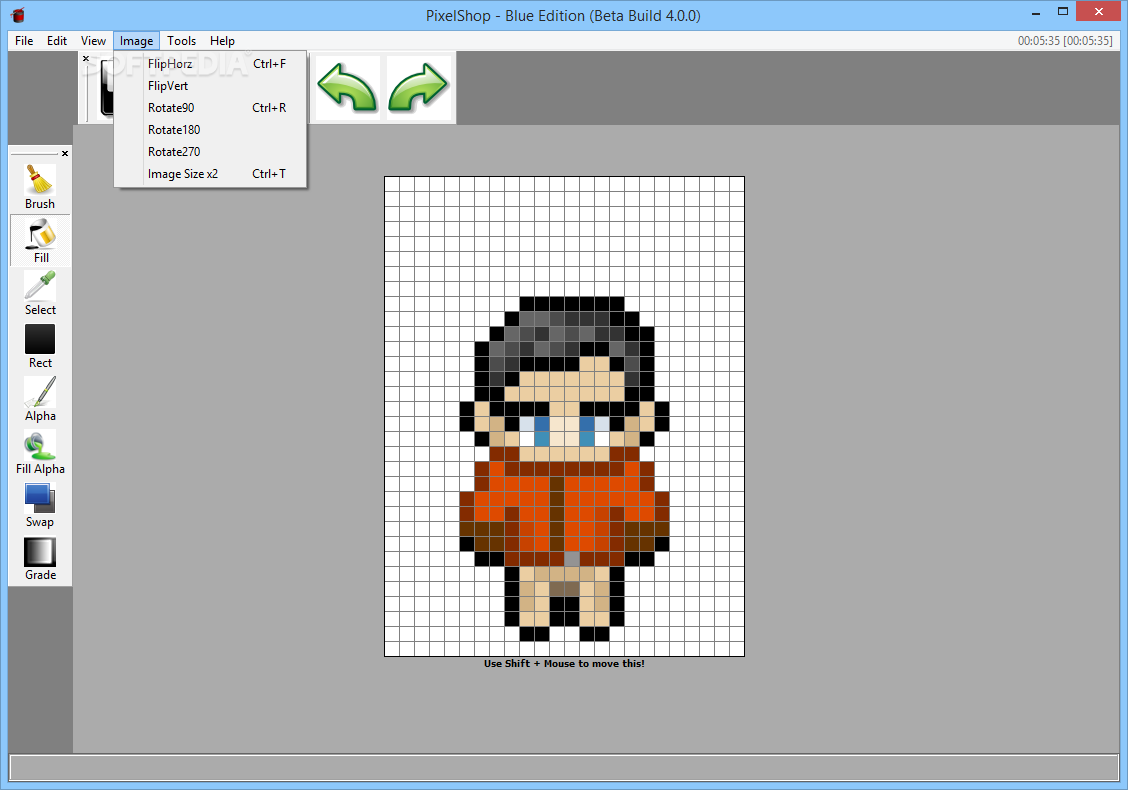Minimize the PixelShop window
Image resolution: width=1128 pixels, height=790 pixels.
[x=1036, y=12]
